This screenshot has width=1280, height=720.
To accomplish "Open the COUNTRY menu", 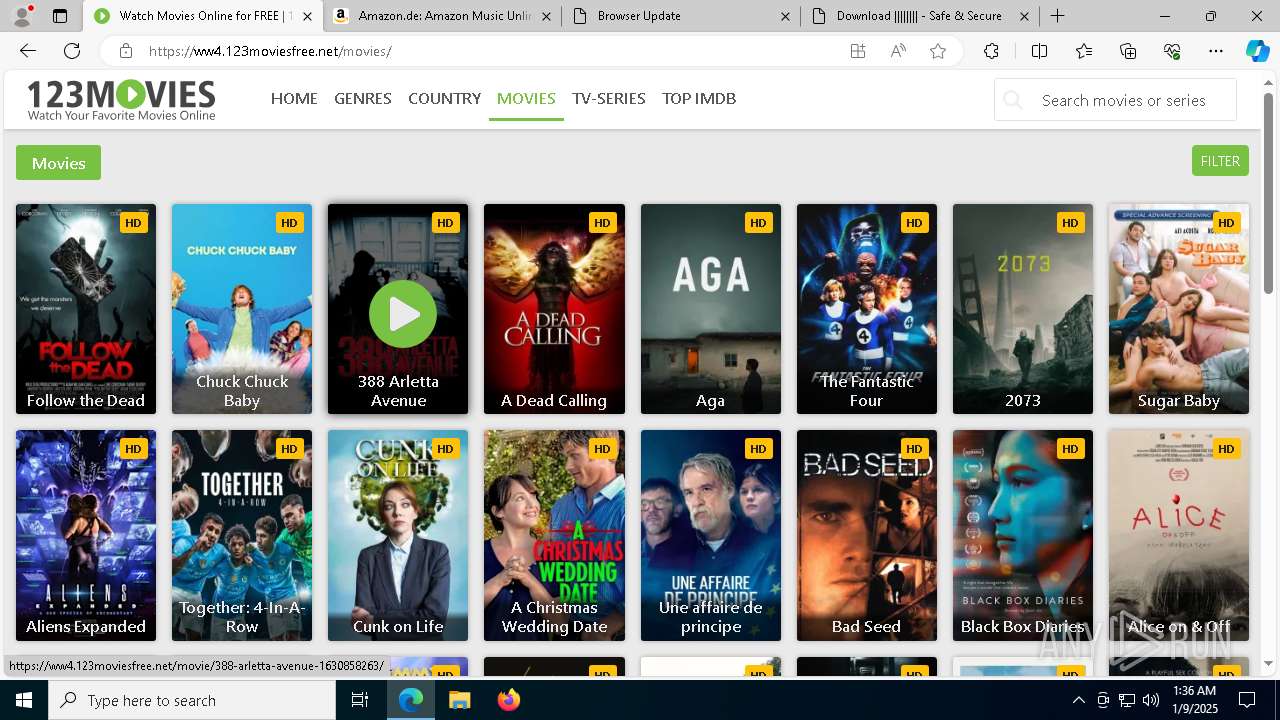I will [x=444, y=98].
